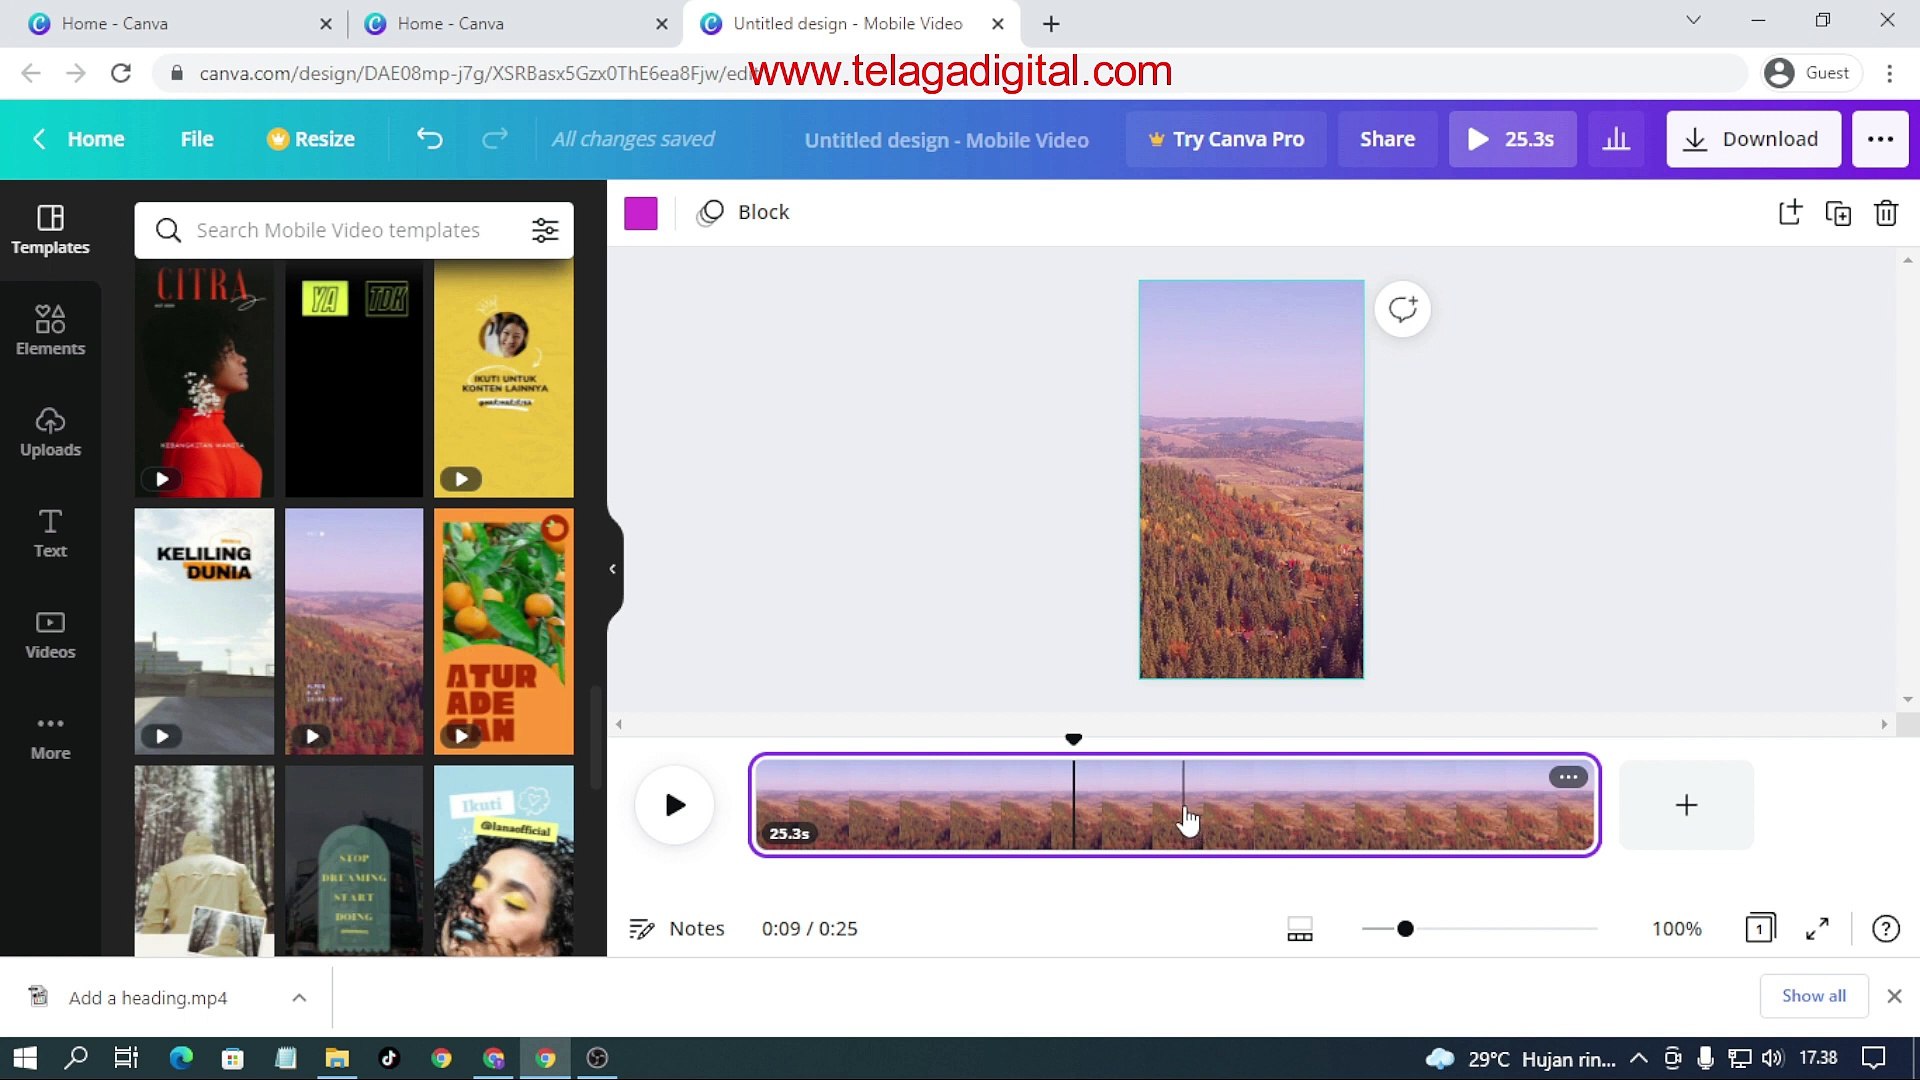
Task: Open the Text panel
Action: 50,533
